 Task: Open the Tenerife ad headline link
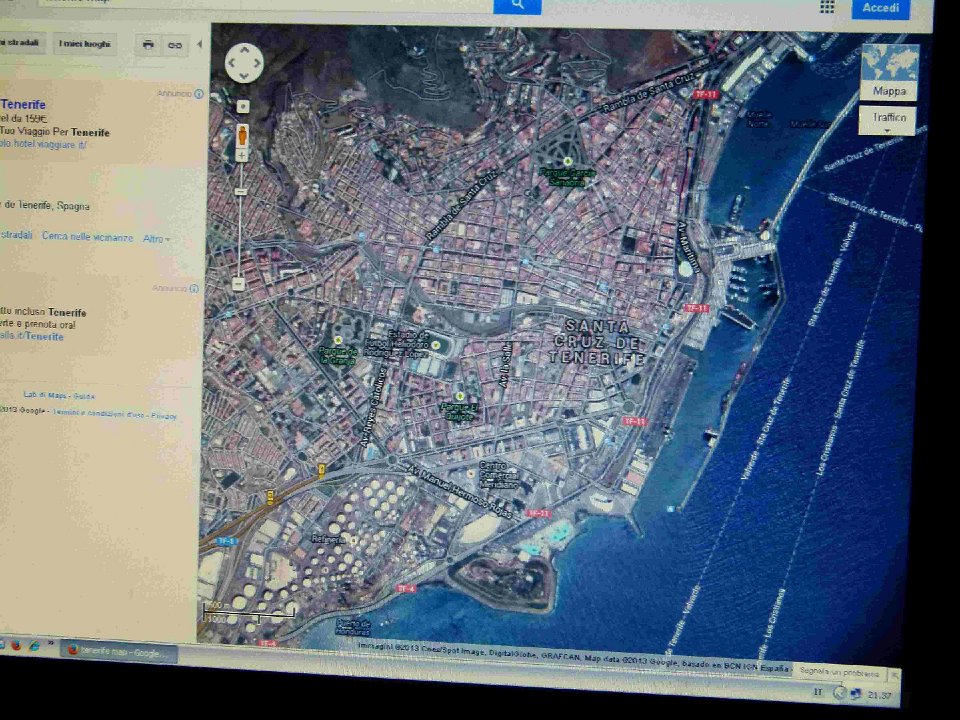click(23, 105)
